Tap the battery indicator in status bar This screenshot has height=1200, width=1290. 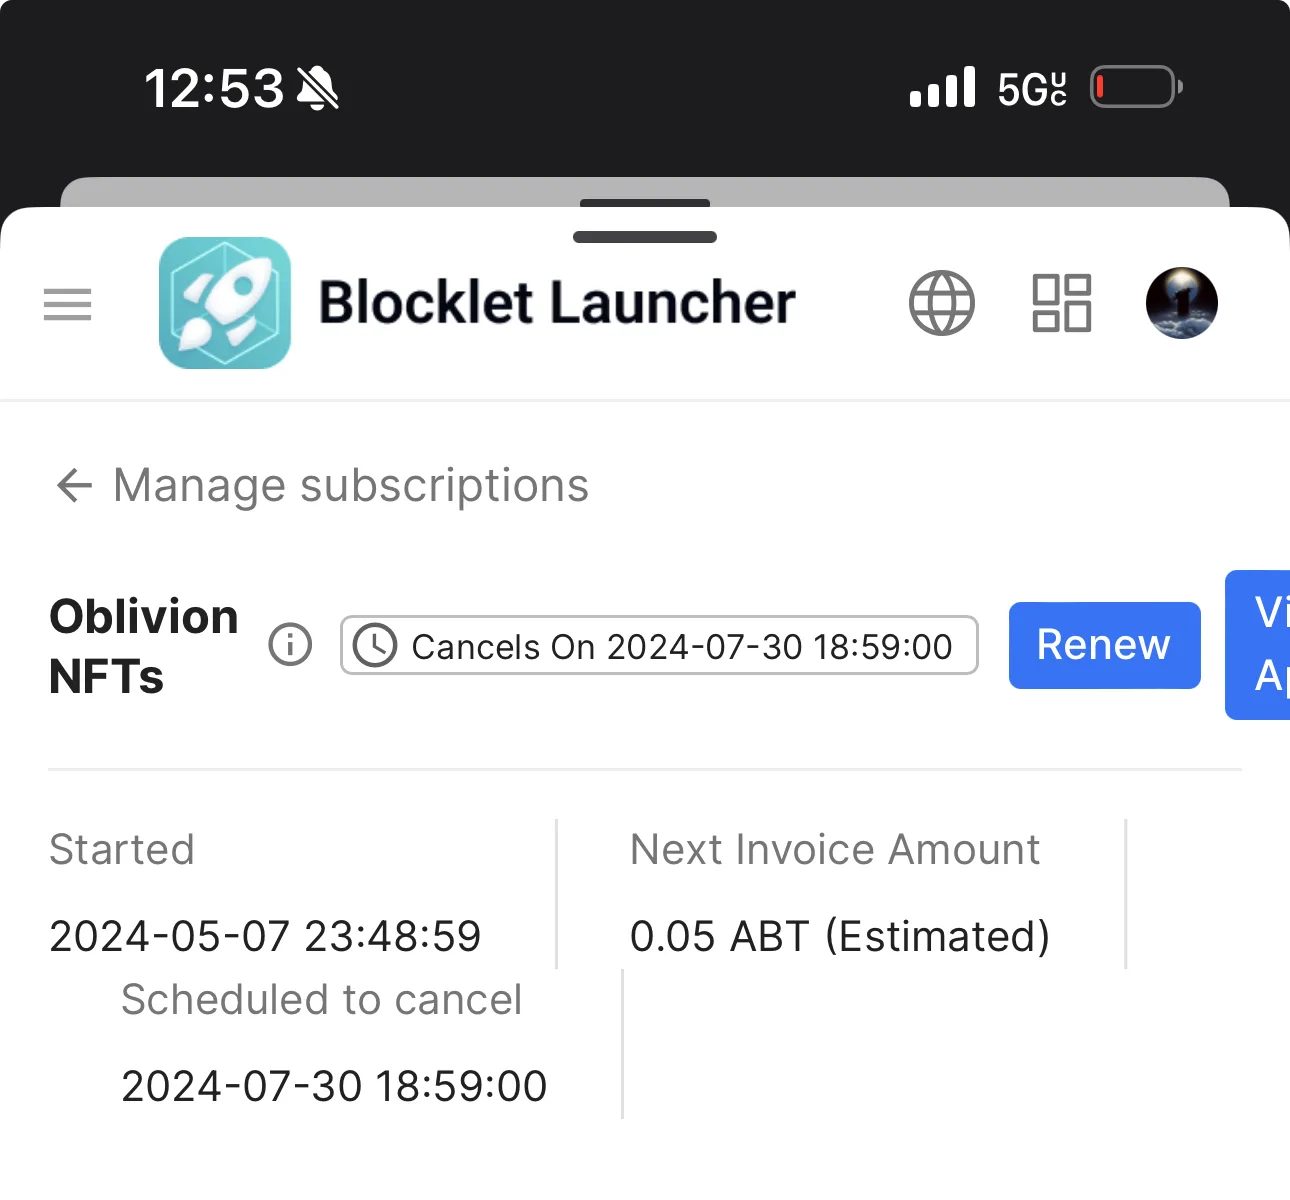[1137, 87]
